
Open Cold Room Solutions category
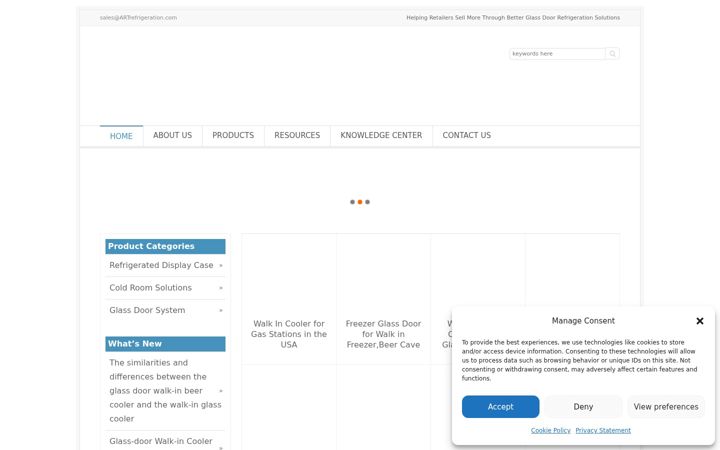click(151, 288)
